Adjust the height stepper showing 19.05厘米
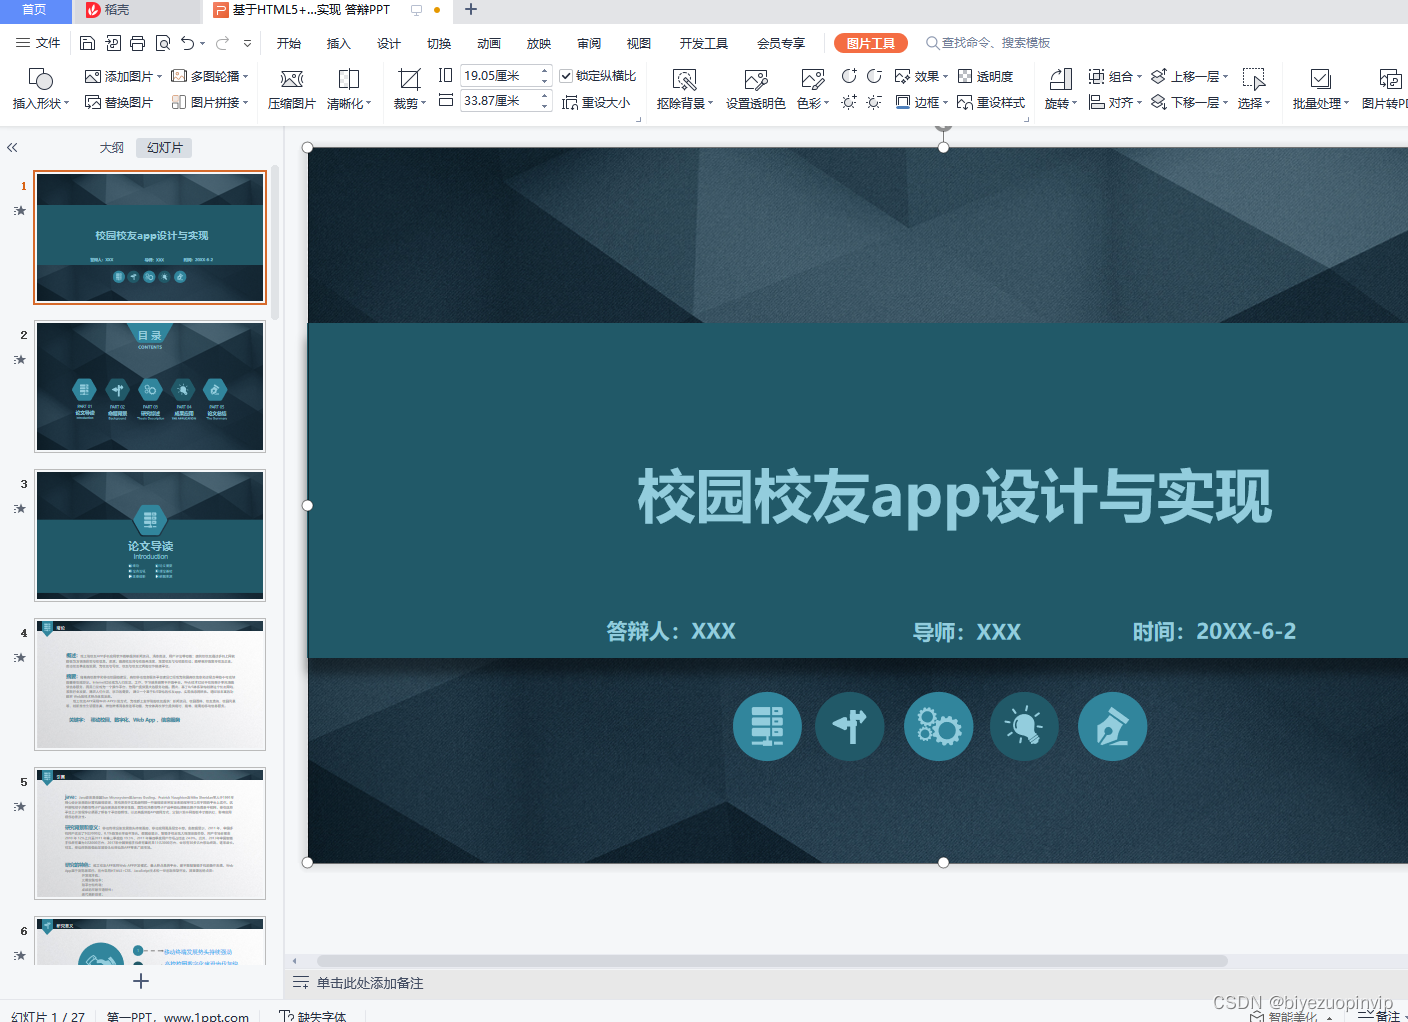Viewport: 1408px width, 1022px height. pos(544,74)
